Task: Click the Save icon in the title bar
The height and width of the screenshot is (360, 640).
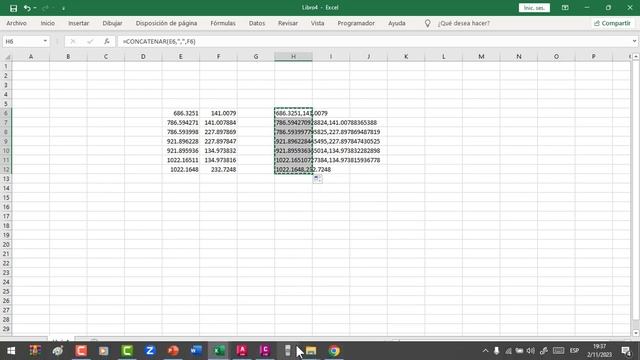Action: click(13, 8)
